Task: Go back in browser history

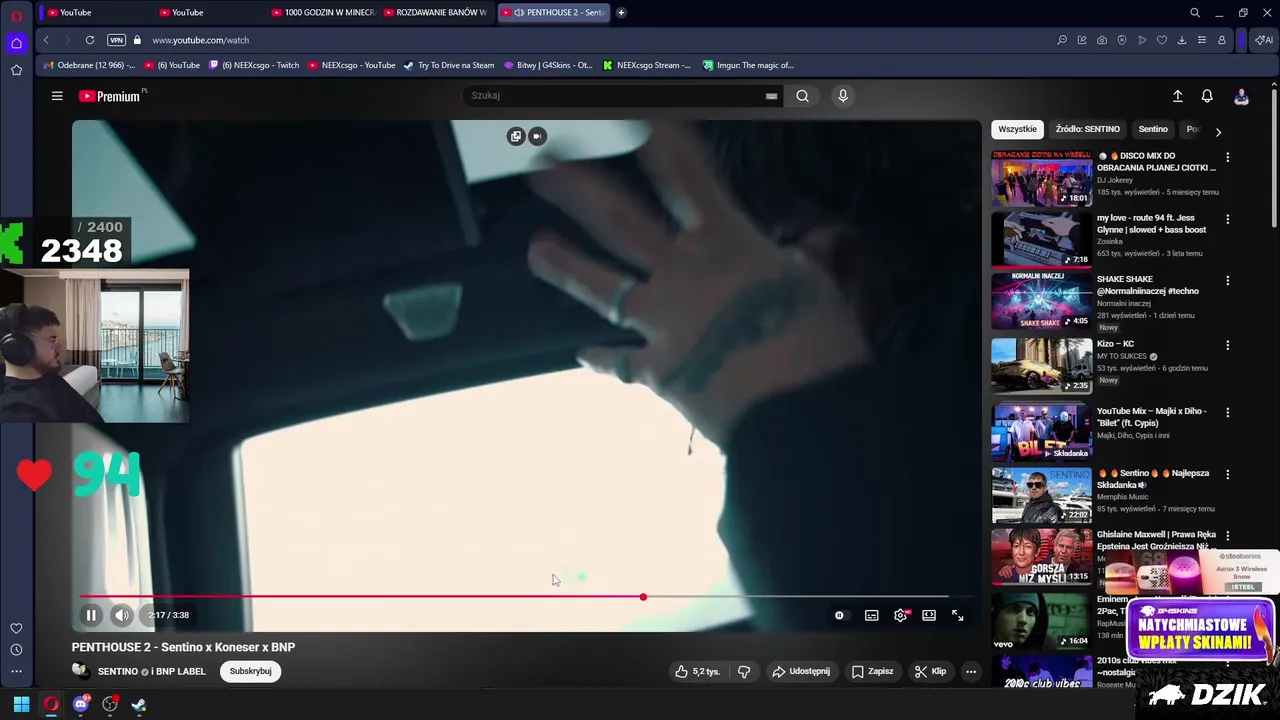Action: (46, 40)
